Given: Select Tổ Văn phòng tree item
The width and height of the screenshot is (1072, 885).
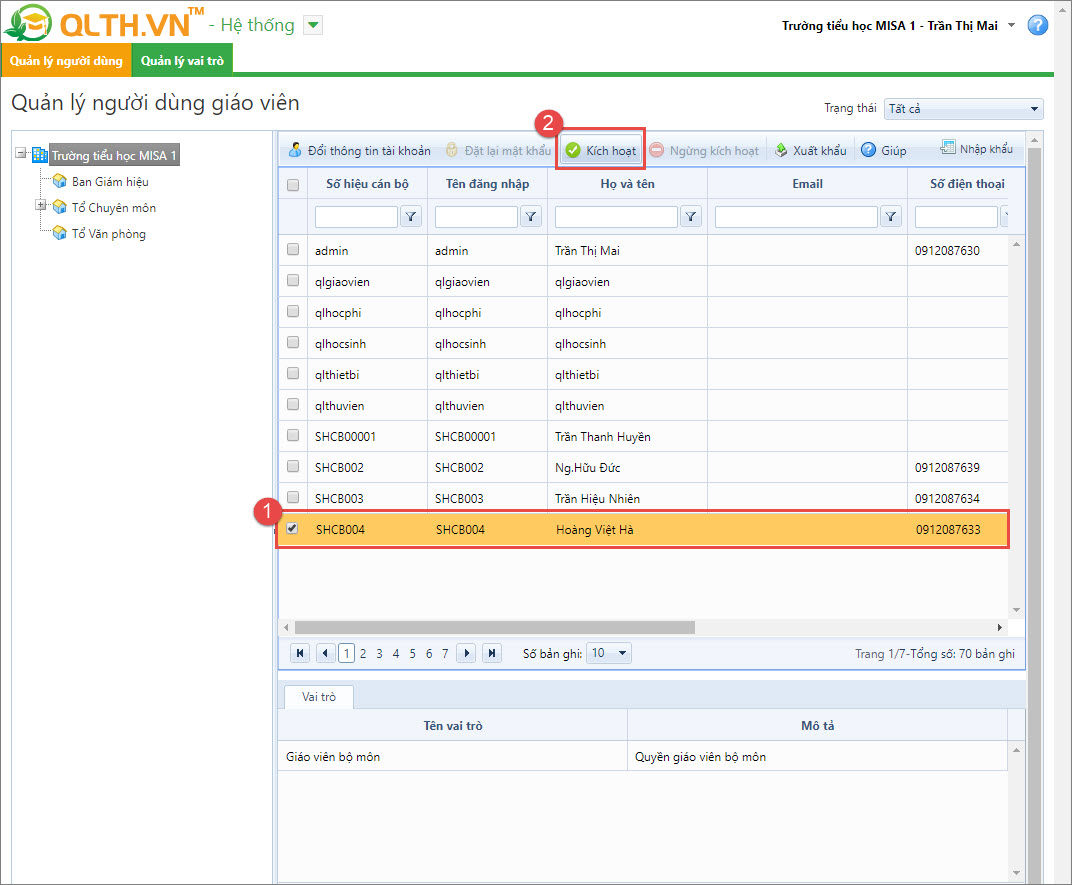Looking at the screenshot, I should [109, 234].
